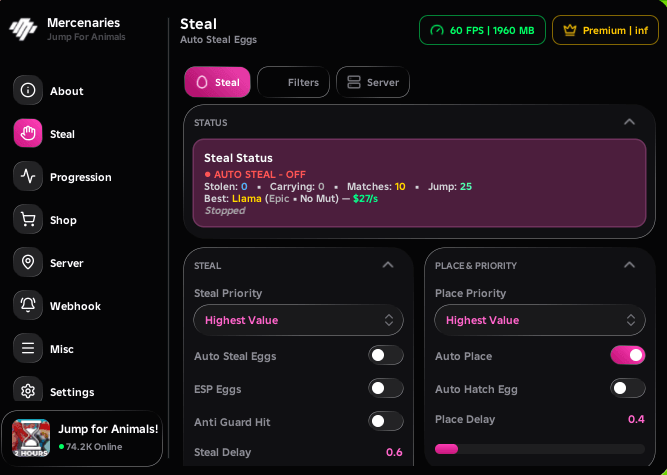Click the Premium crown icon

[x=570, y=30]
